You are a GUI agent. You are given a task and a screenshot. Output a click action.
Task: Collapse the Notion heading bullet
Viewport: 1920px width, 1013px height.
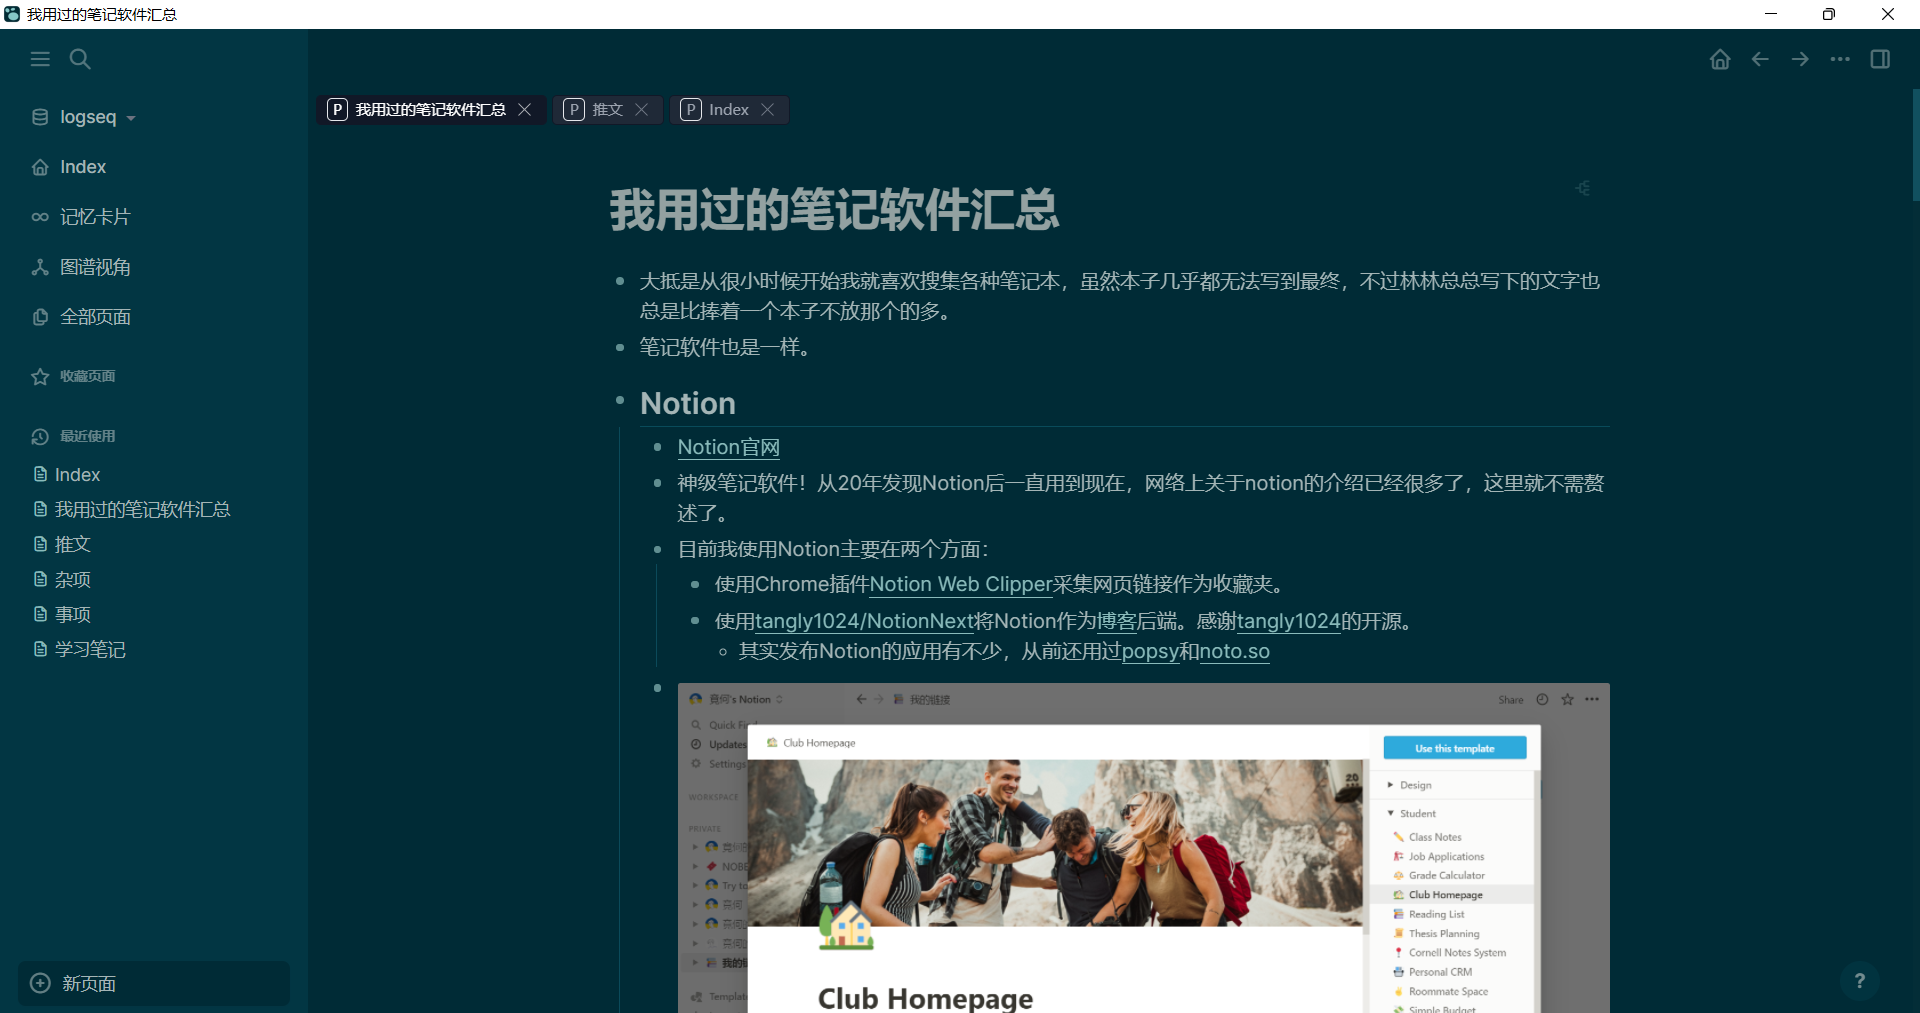[x=620, y=400]
